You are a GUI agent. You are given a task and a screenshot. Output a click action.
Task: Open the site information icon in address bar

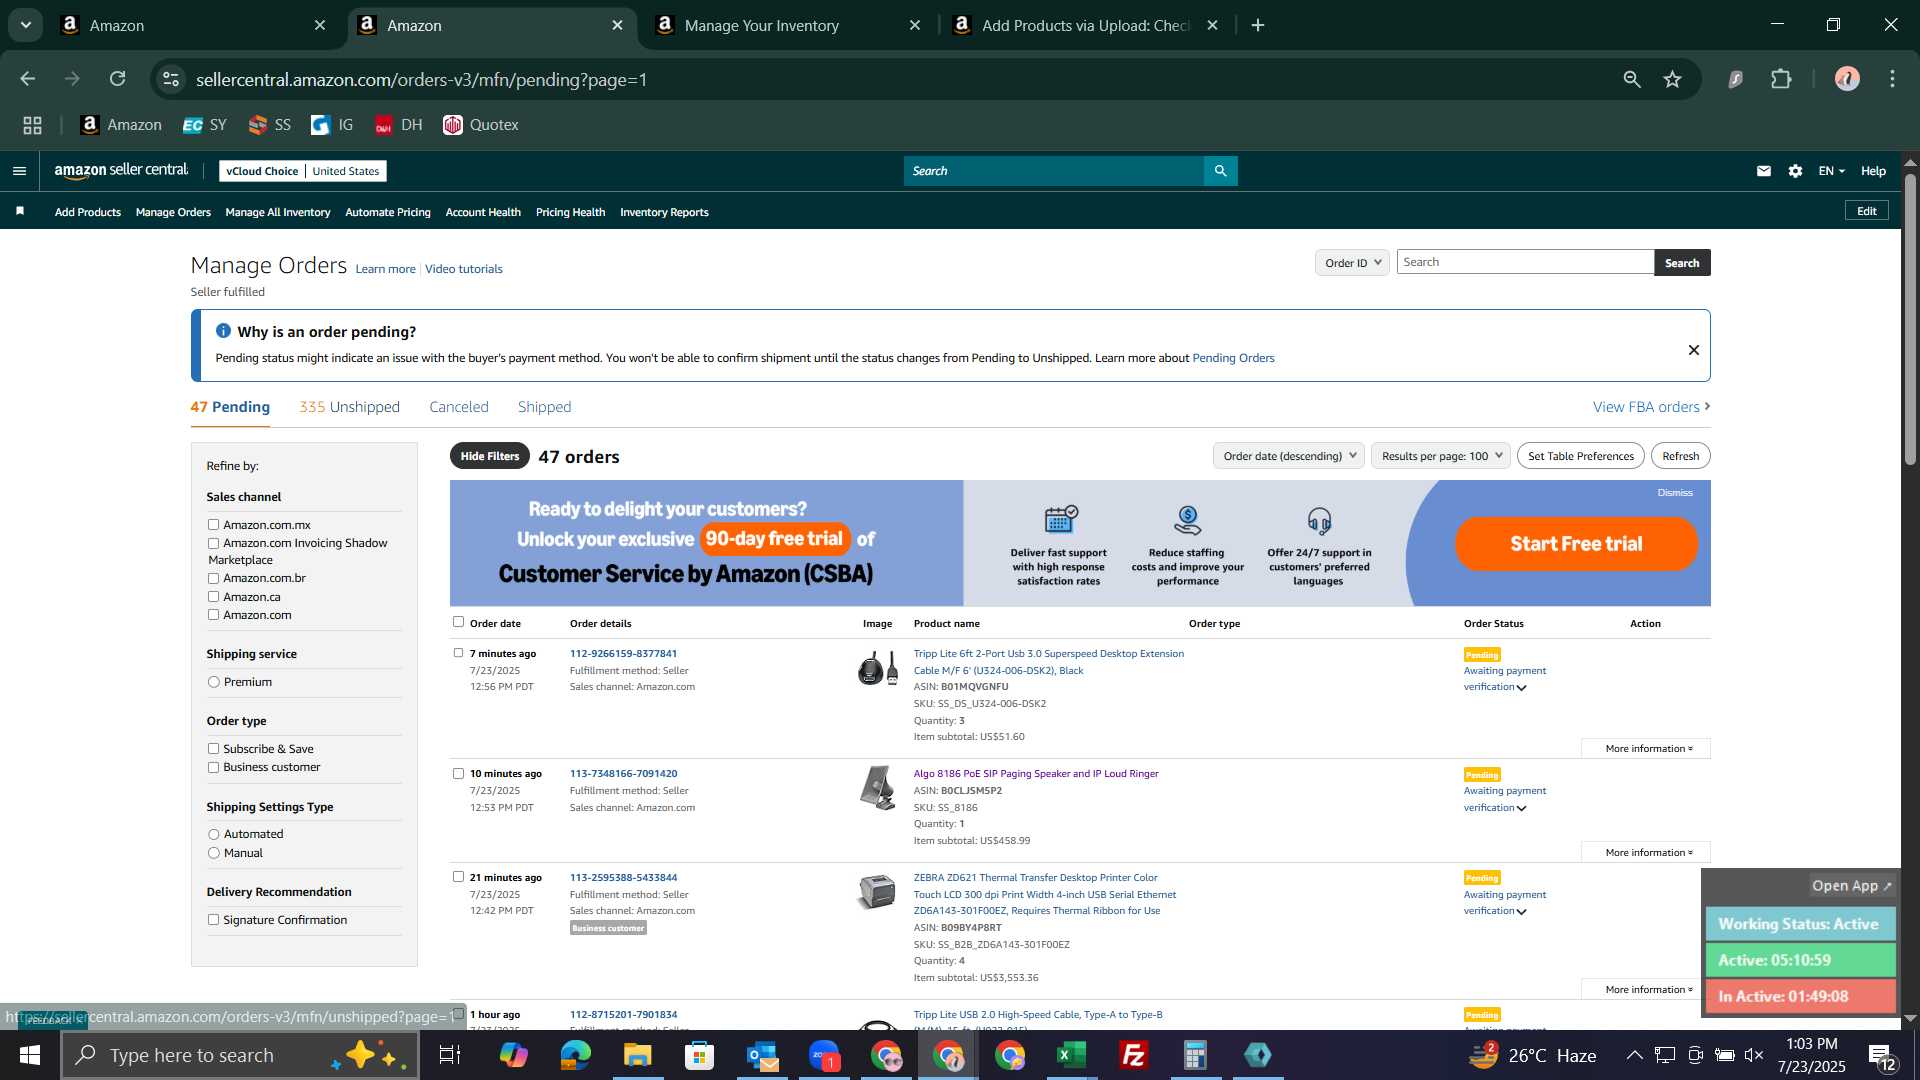pos(171,79)
